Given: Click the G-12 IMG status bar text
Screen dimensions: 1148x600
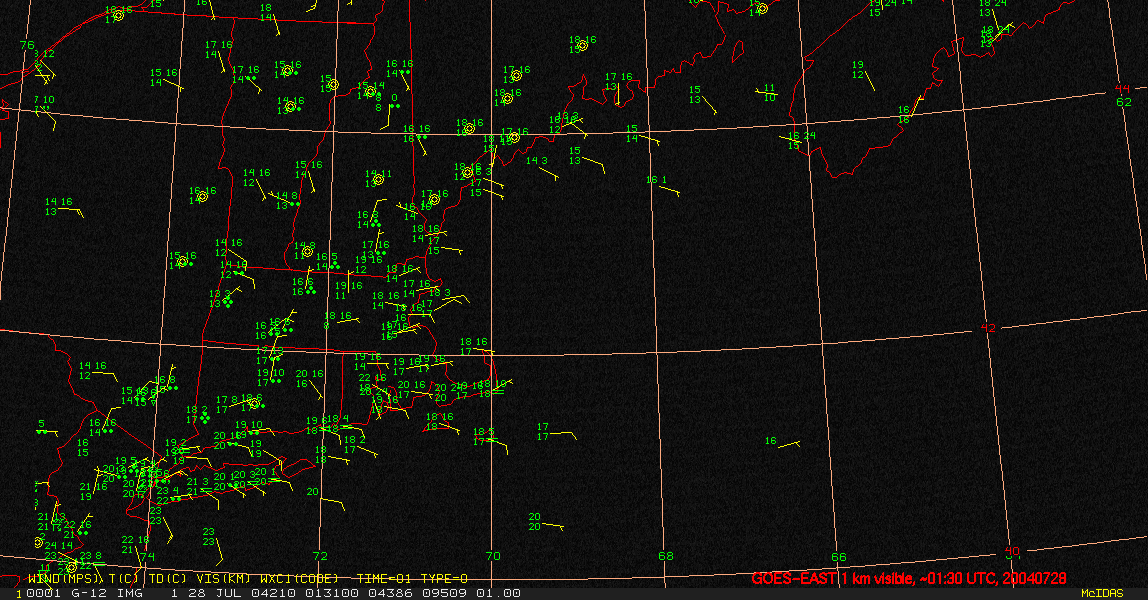Looking at the screenshot, I should click(x=108, y=593).
